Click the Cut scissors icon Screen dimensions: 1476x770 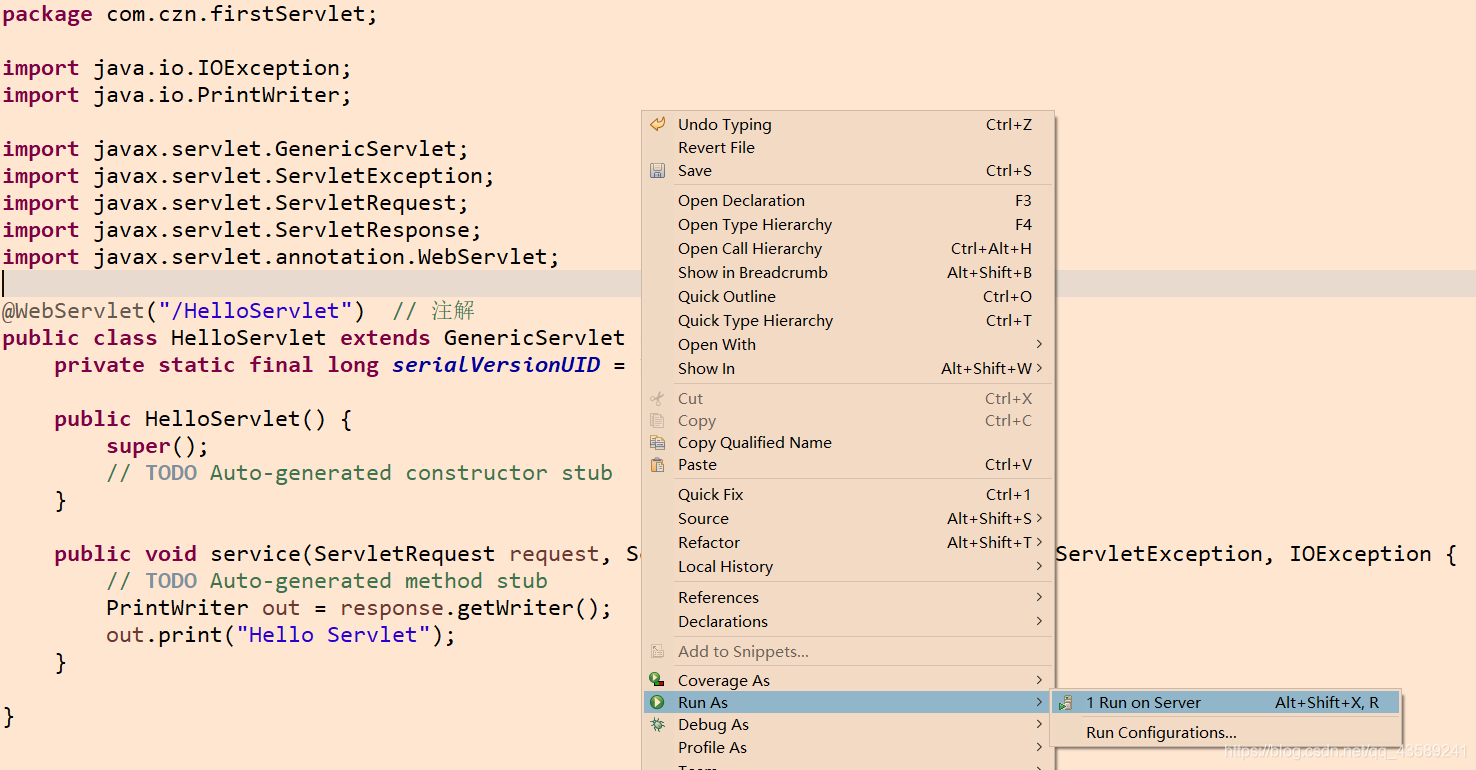tap(657, 399)
